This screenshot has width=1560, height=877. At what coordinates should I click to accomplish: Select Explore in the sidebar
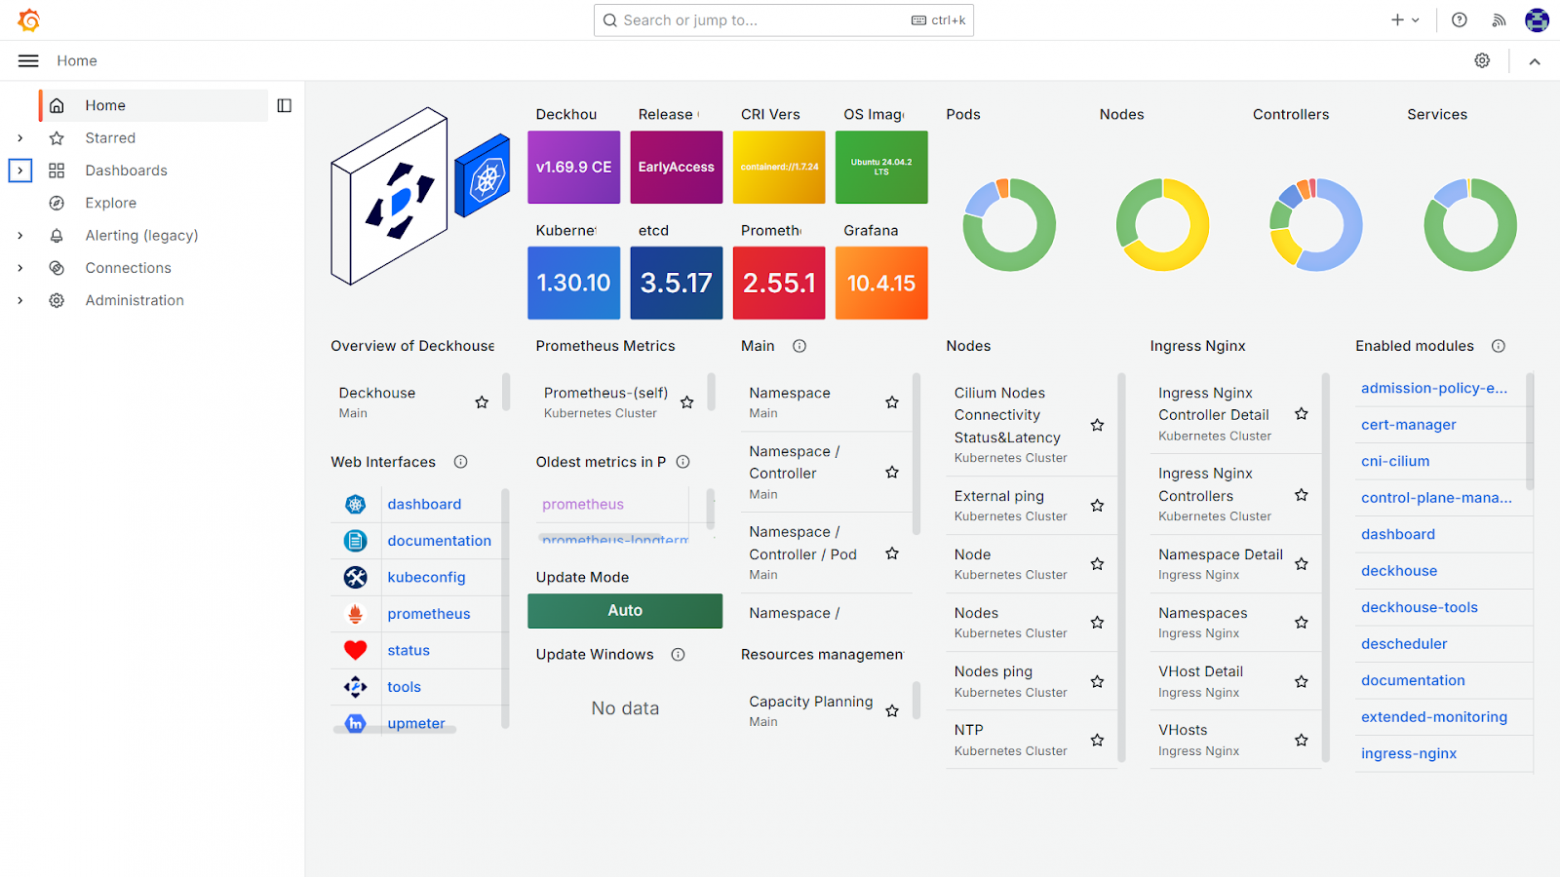[110, 203]
